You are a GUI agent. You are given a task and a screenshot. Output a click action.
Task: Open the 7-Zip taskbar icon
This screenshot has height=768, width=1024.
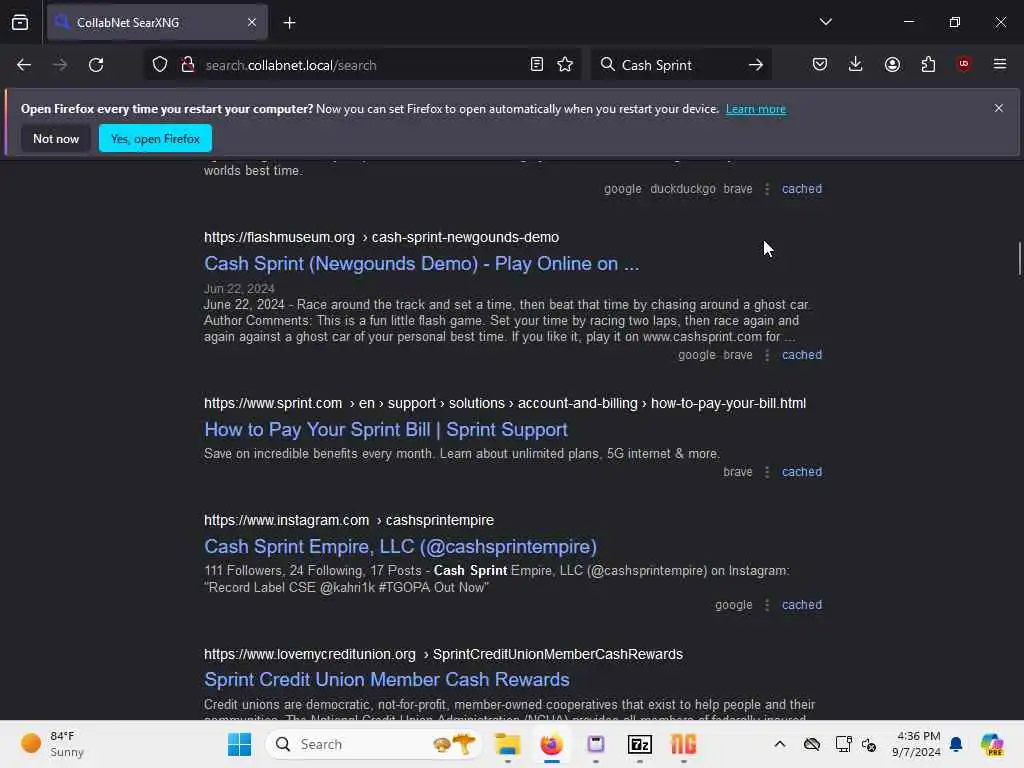click(639, 744)
